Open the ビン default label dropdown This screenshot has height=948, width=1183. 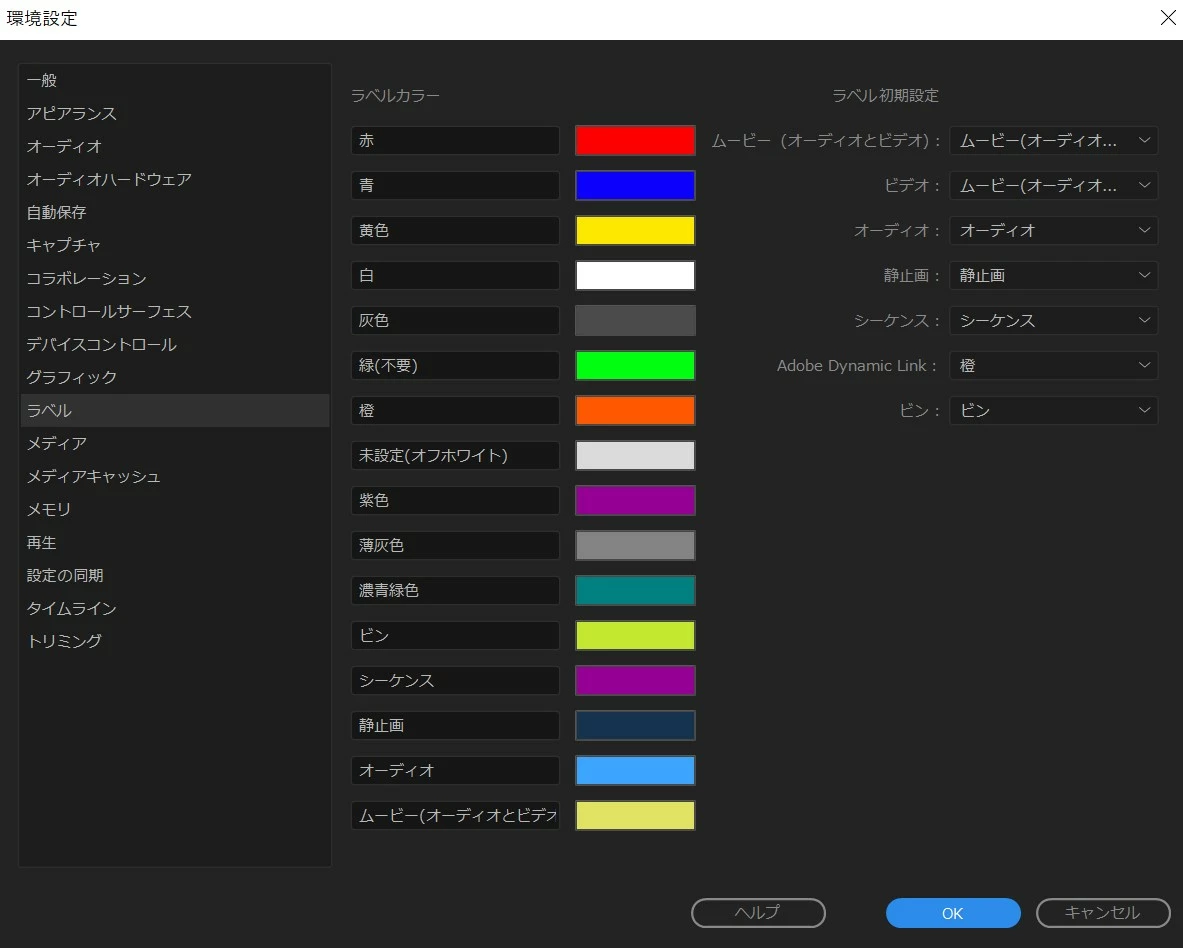coord(1053,410)
